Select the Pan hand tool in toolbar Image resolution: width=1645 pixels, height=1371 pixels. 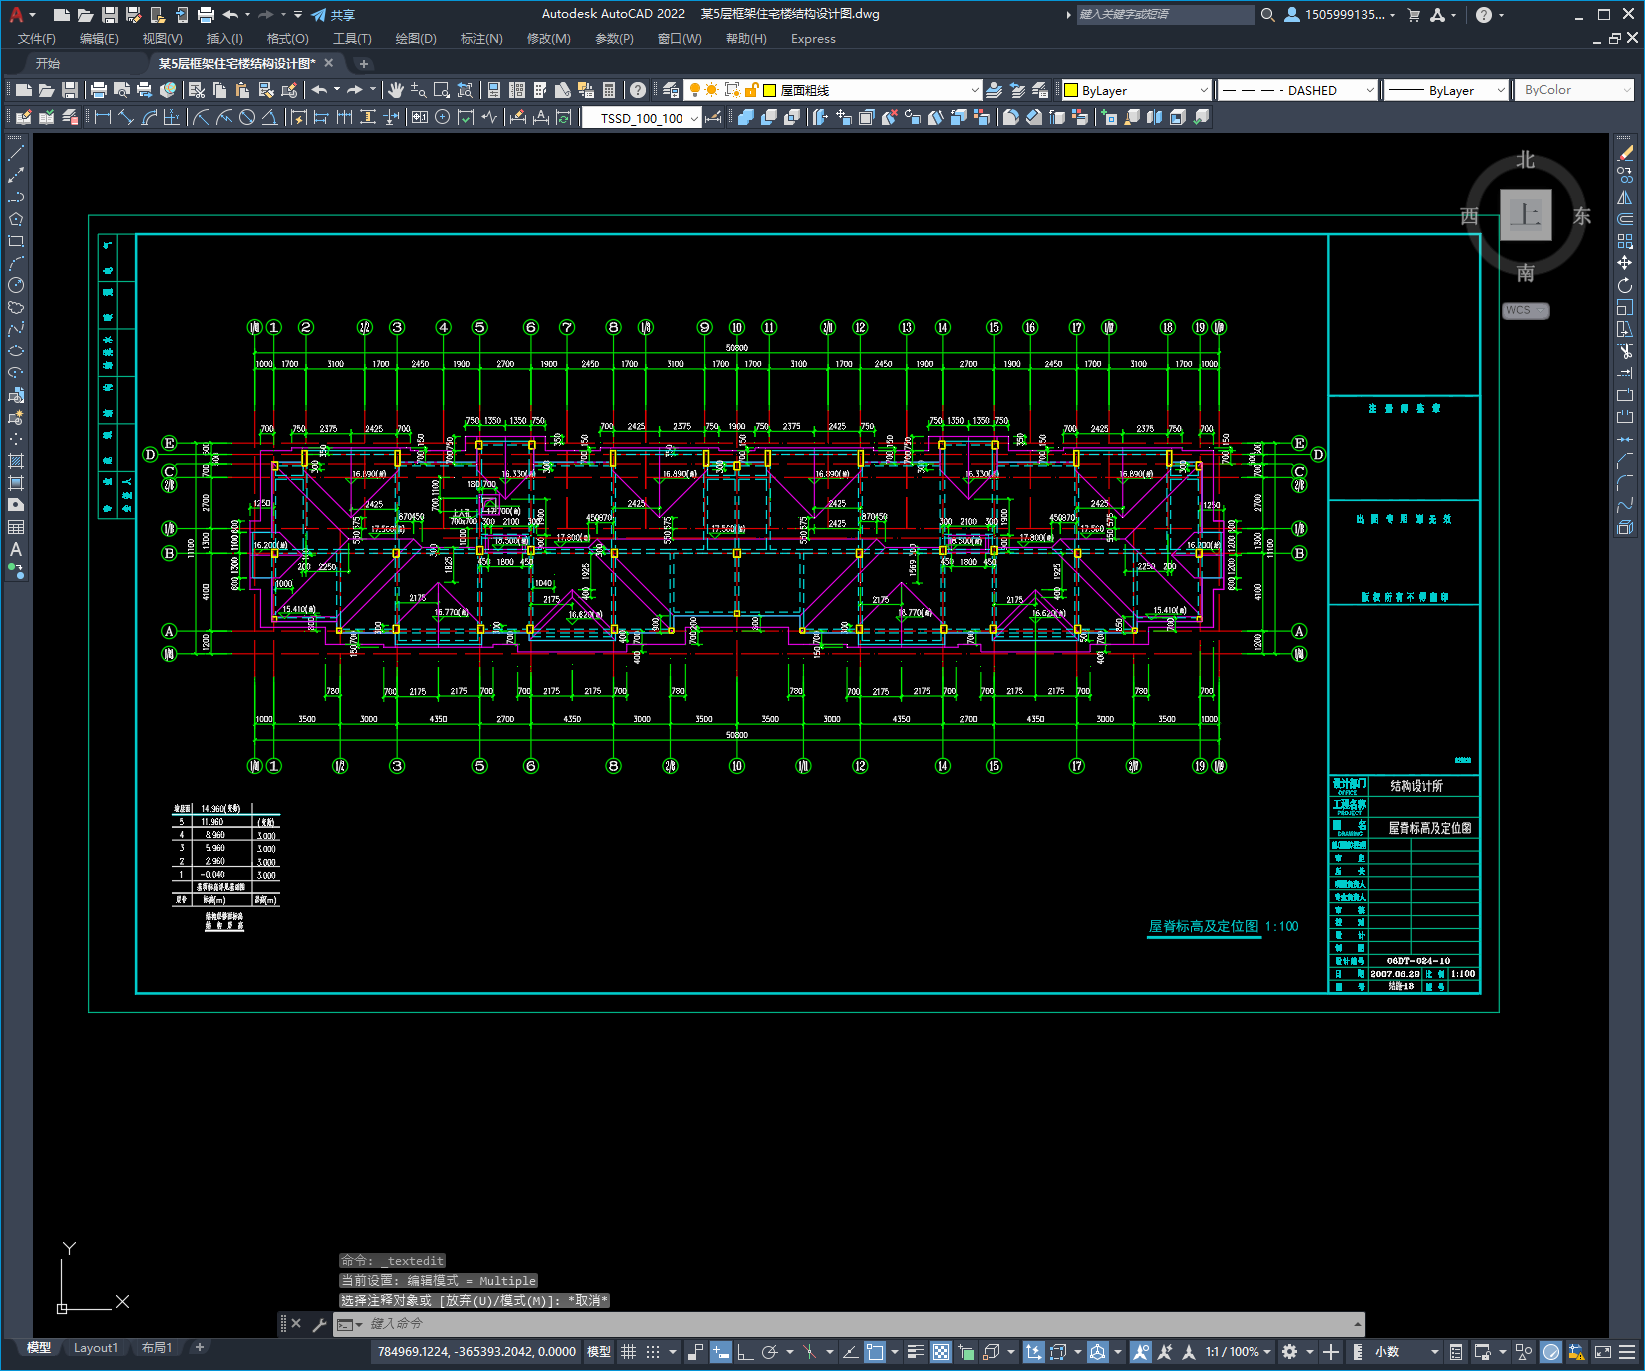click(x=396, y=90)
